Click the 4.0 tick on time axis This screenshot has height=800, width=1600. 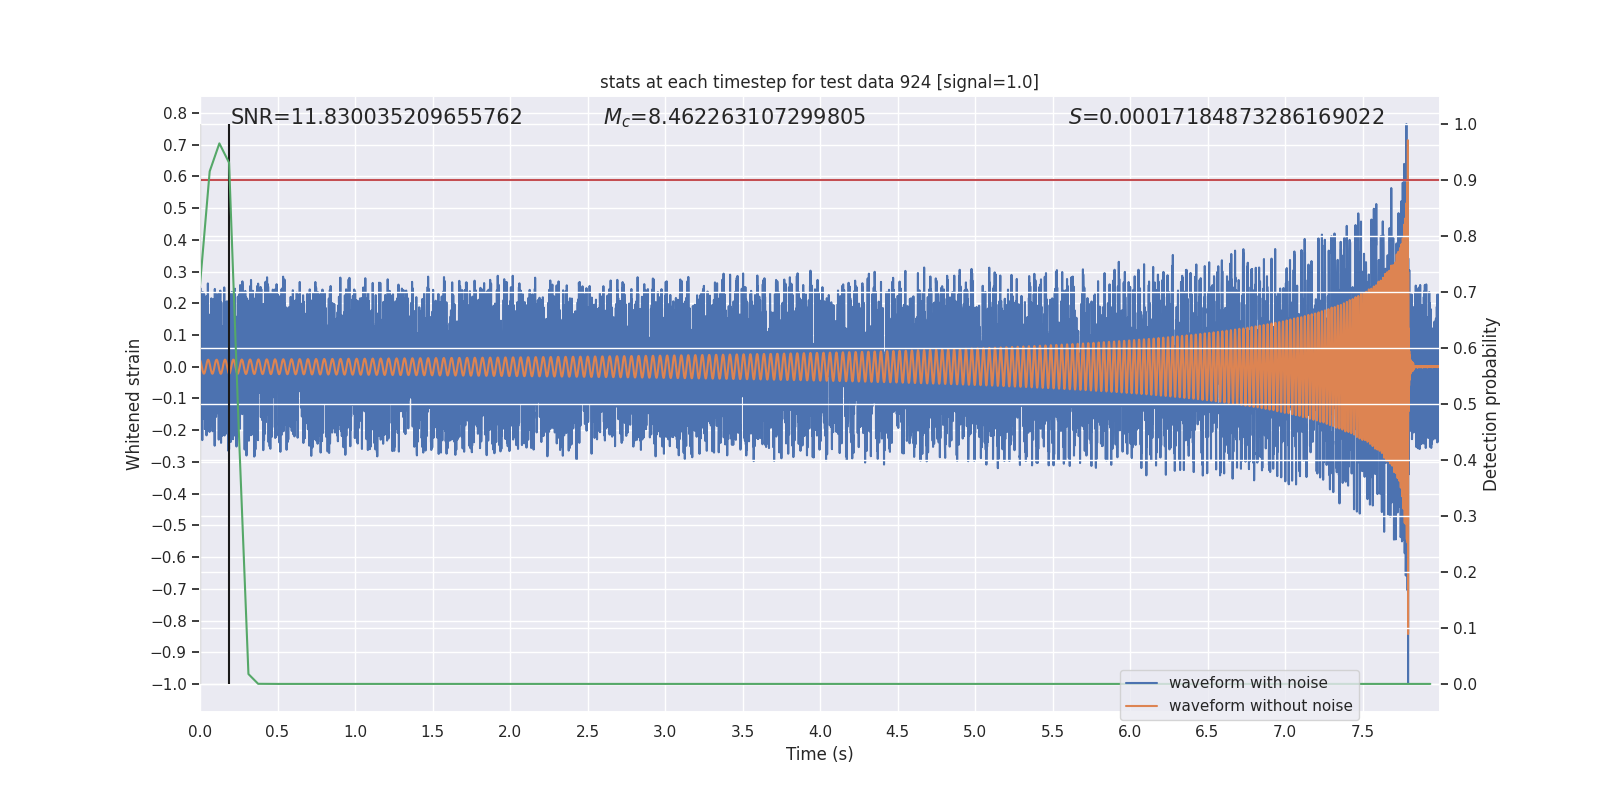pos(820,732)
